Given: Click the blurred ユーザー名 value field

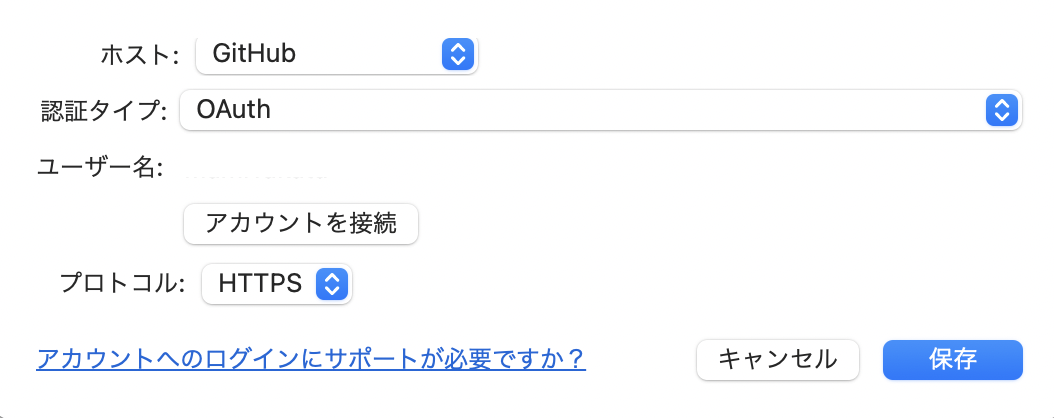Looking at the screenshot, I should click(256, 170).
